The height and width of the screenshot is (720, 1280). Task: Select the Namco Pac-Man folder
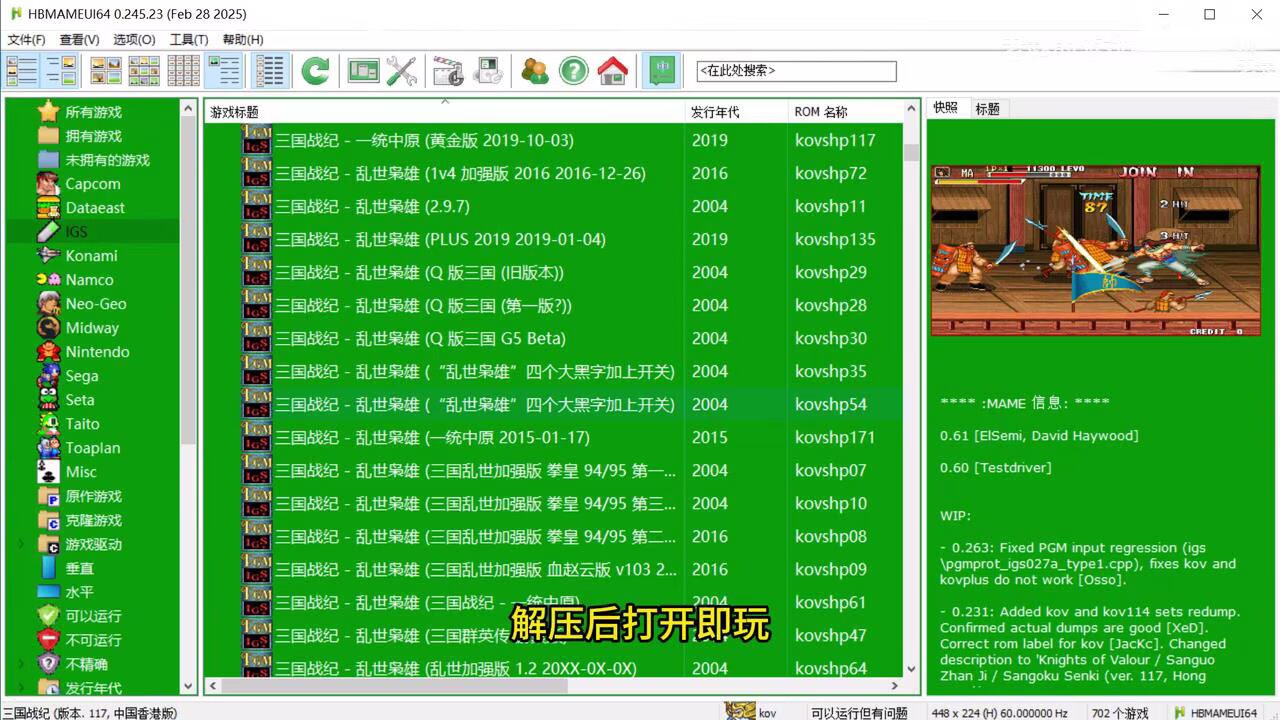point(89,280)
